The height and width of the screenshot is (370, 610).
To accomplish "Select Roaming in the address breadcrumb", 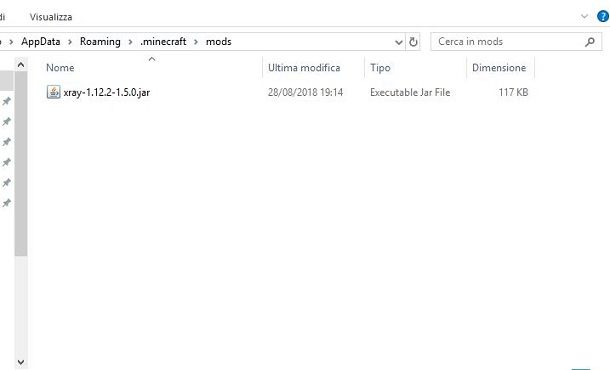I will click(100, 42).
